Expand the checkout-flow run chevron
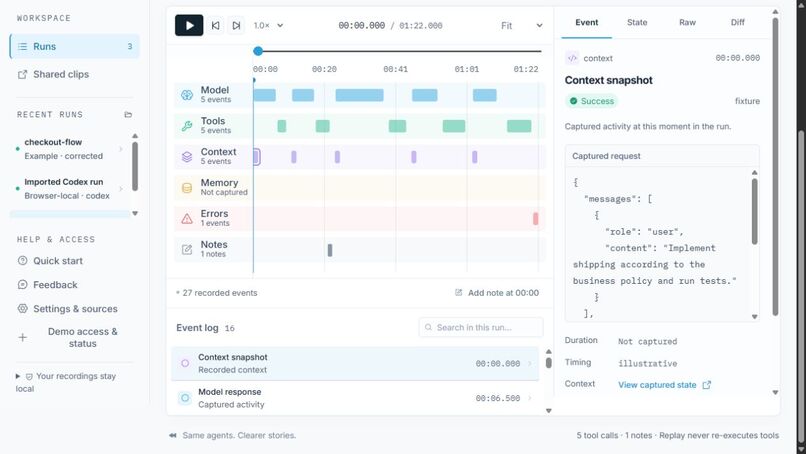The image size is (806, 454). pos(121,149)
